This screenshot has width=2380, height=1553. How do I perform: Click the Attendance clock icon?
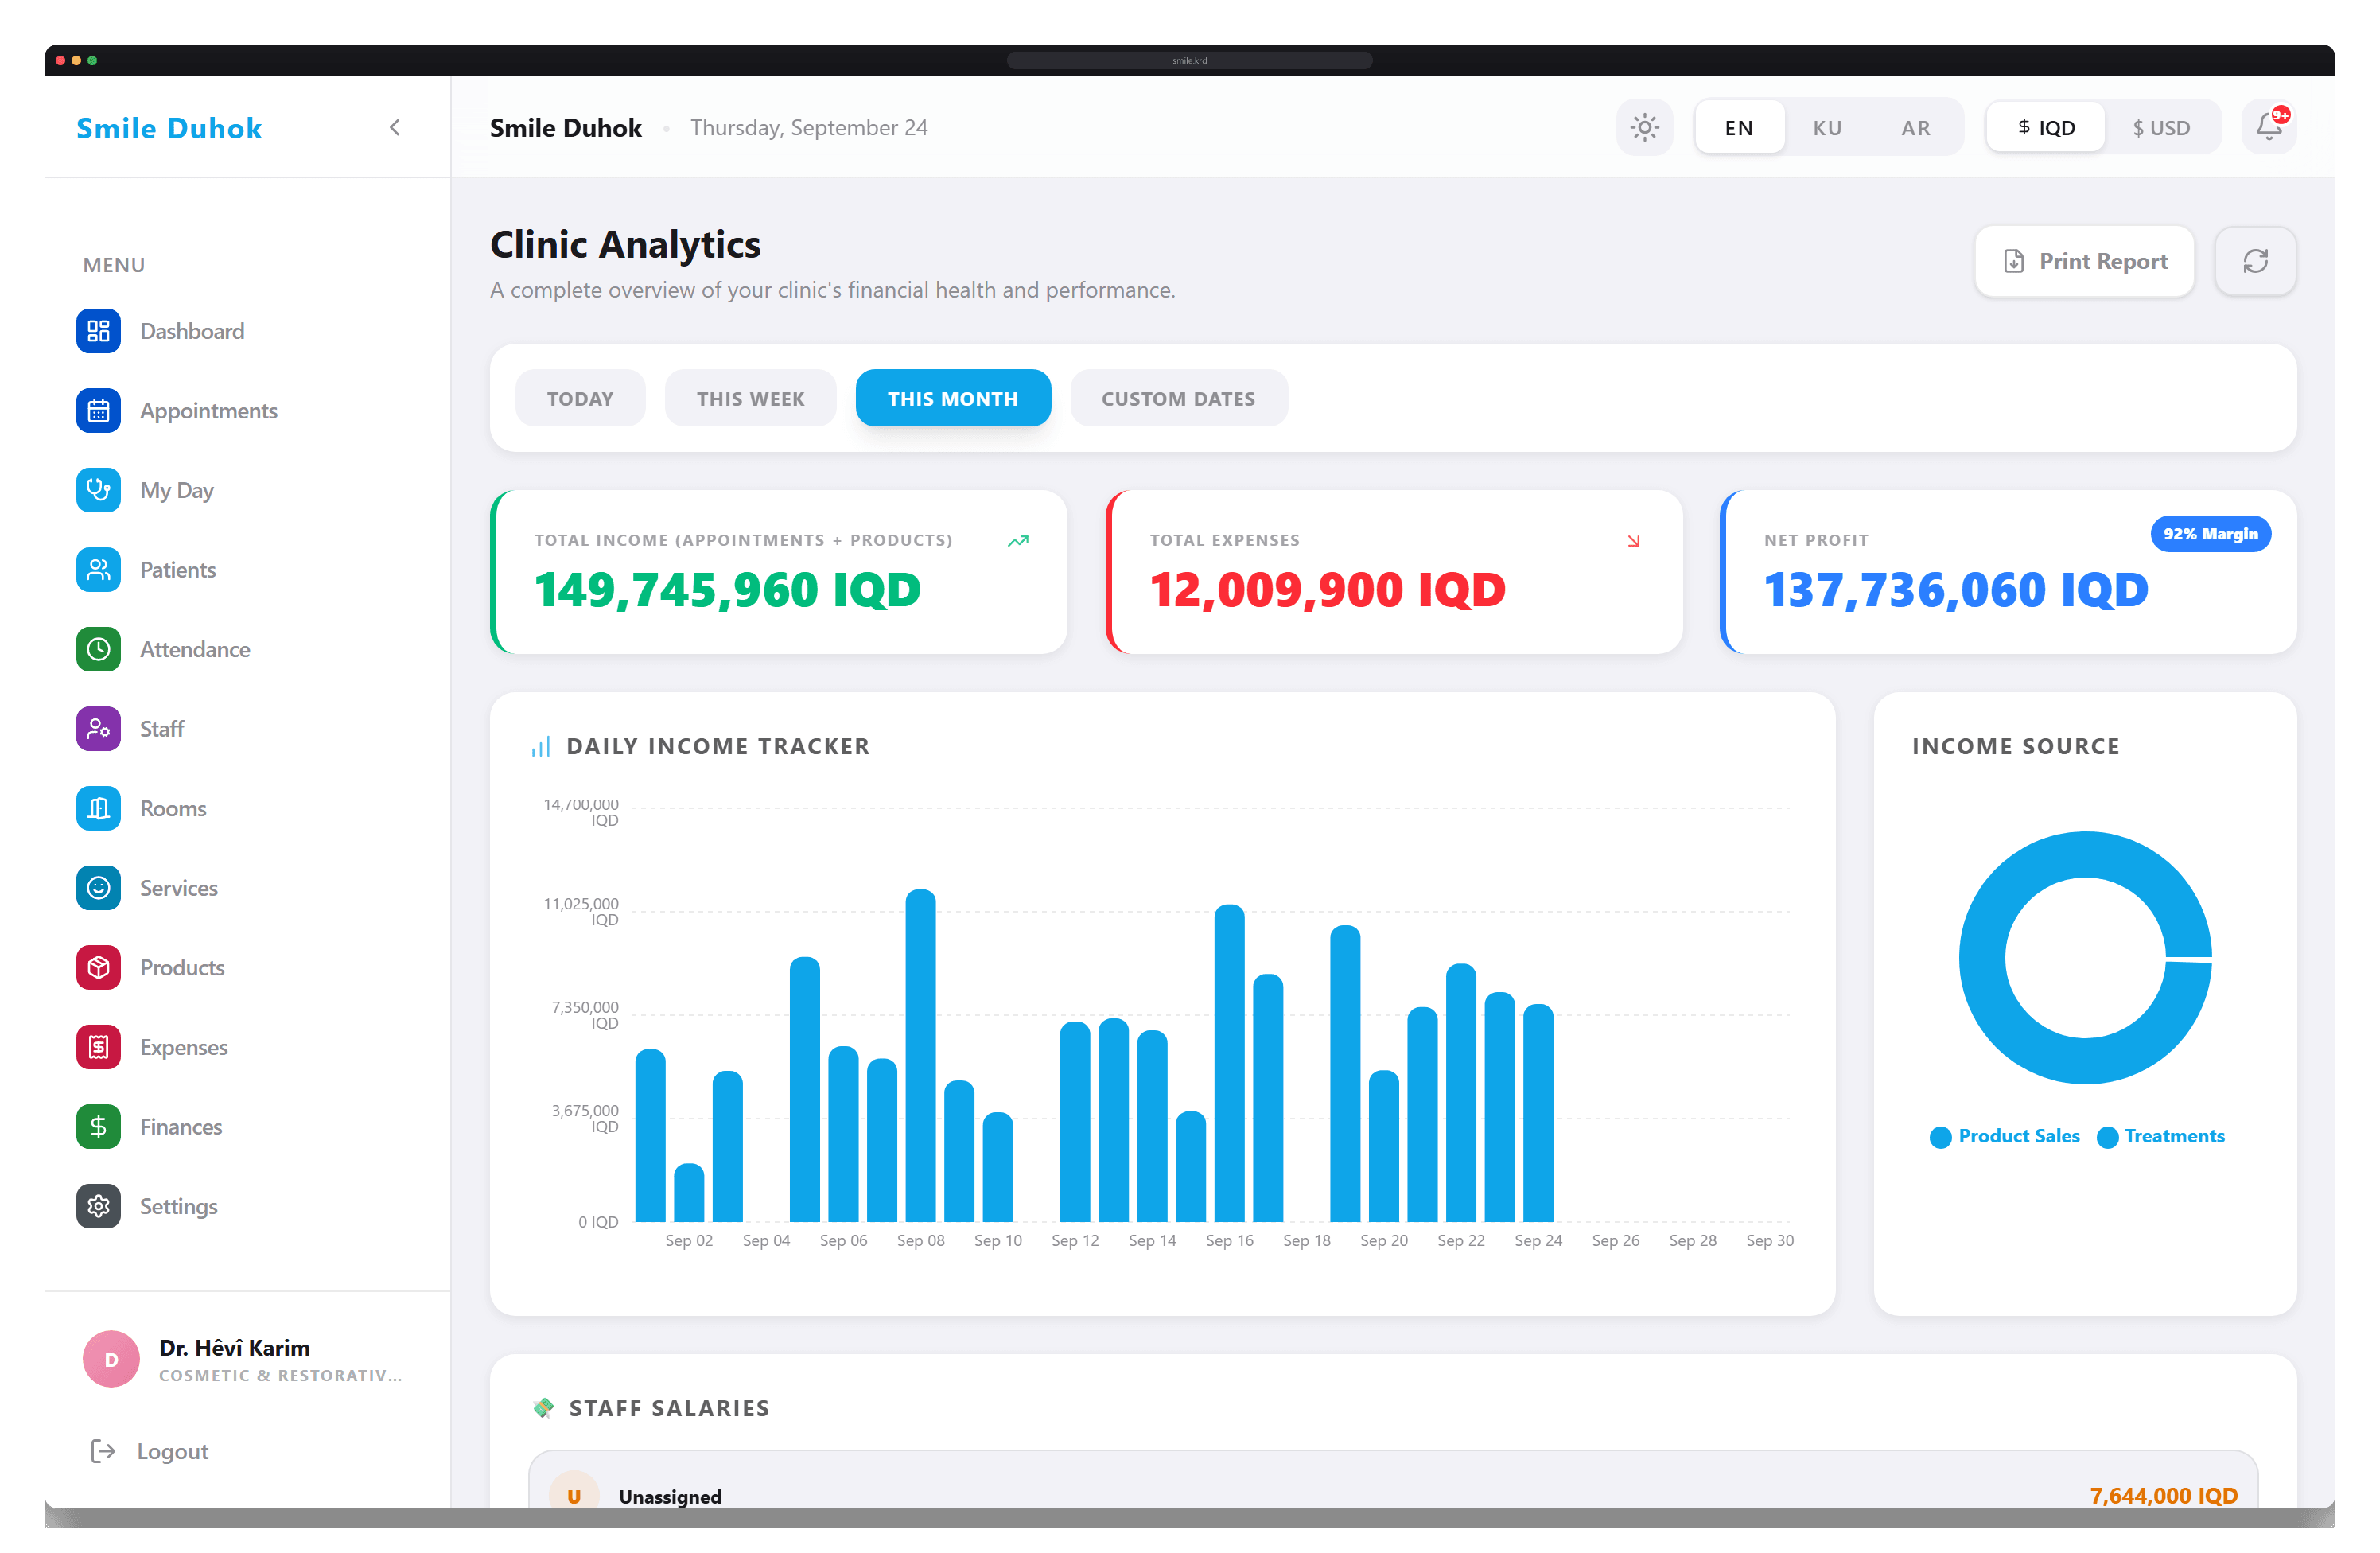[x=98, y=649]
